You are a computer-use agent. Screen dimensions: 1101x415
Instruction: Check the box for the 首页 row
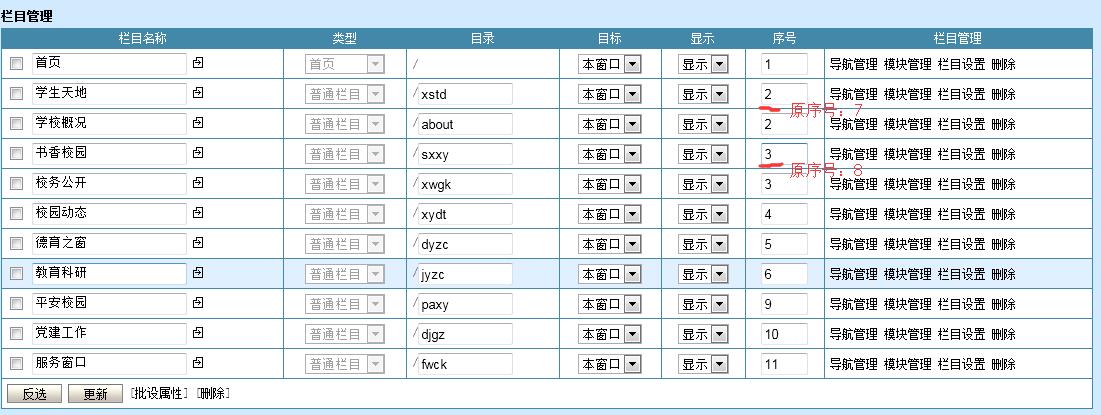(16, 64)
